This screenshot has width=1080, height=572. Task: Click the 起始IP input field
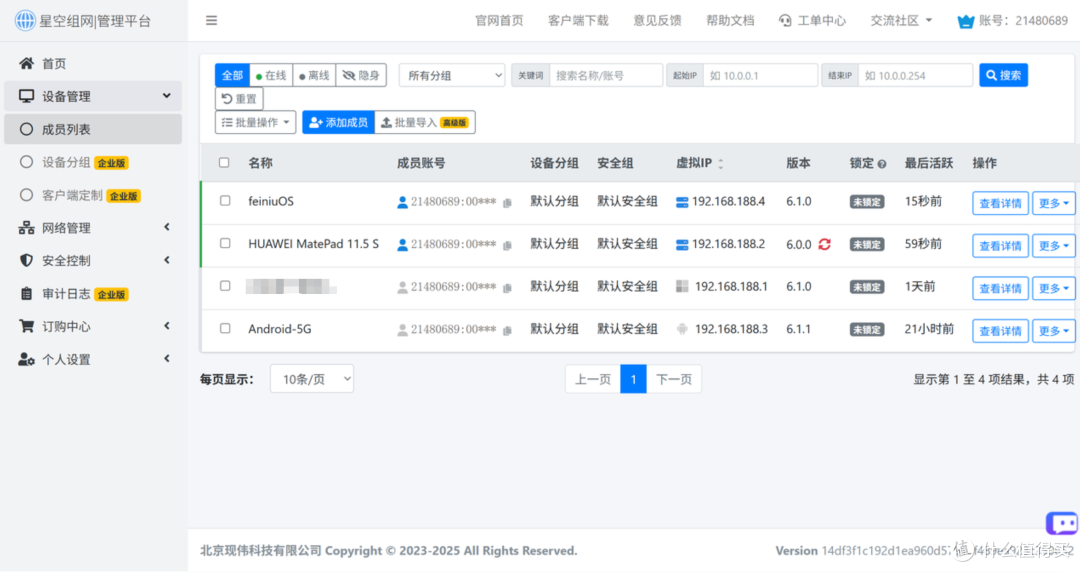(x=760, y=75)
